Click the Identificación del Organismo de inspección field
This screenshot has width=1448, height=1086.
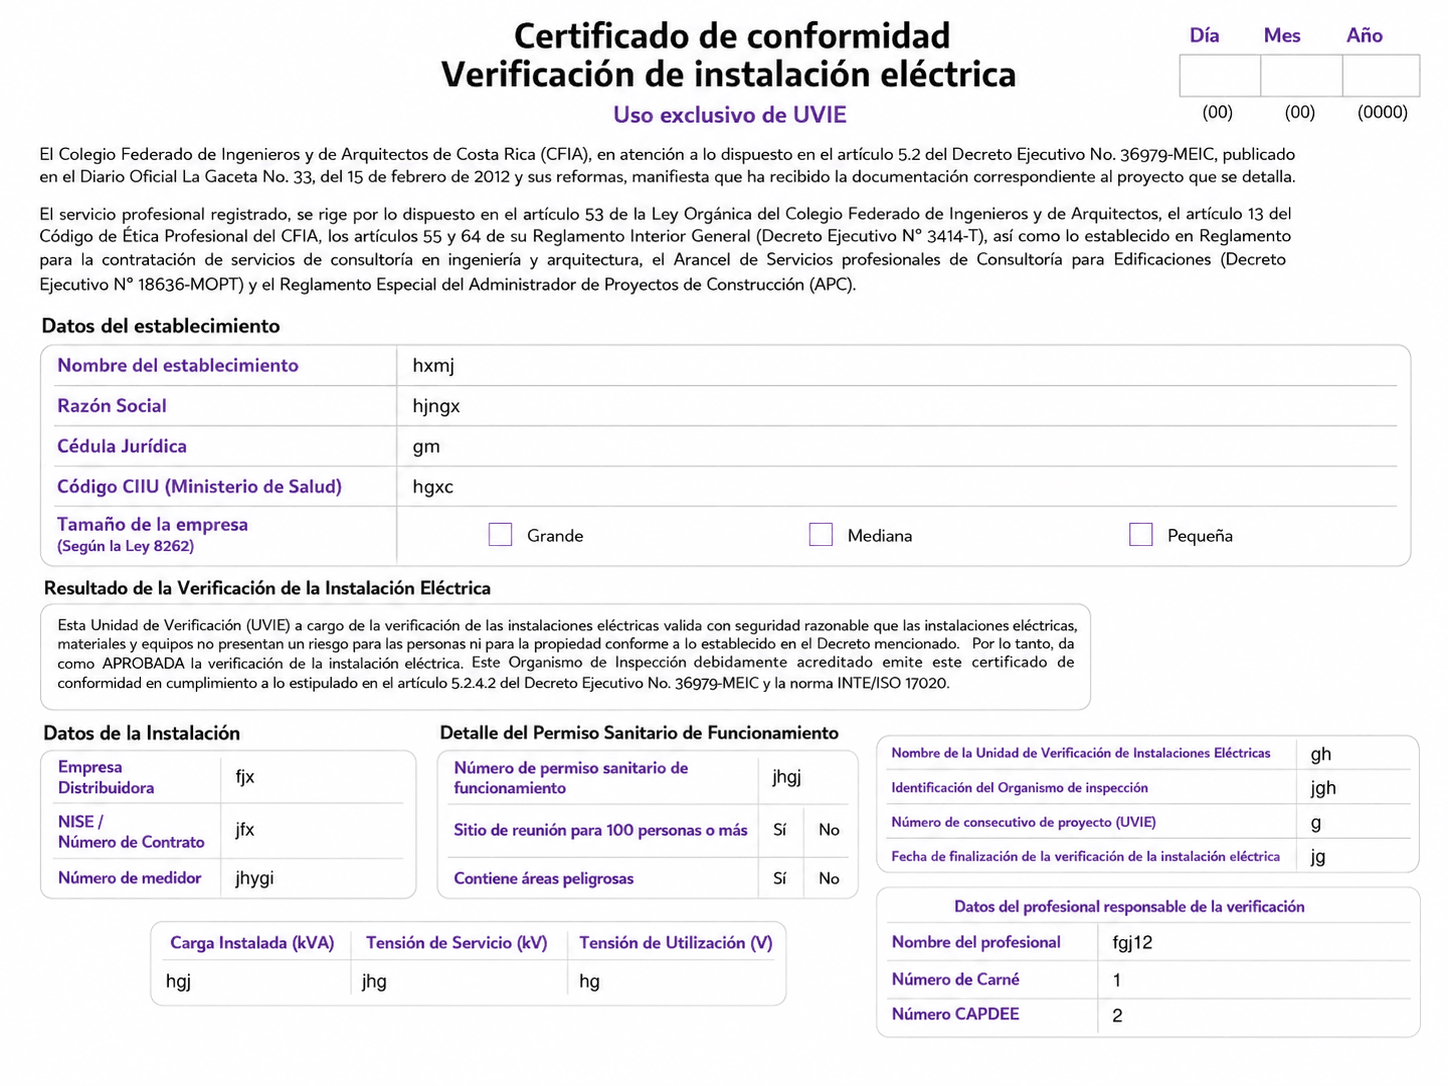point(1355,788)
